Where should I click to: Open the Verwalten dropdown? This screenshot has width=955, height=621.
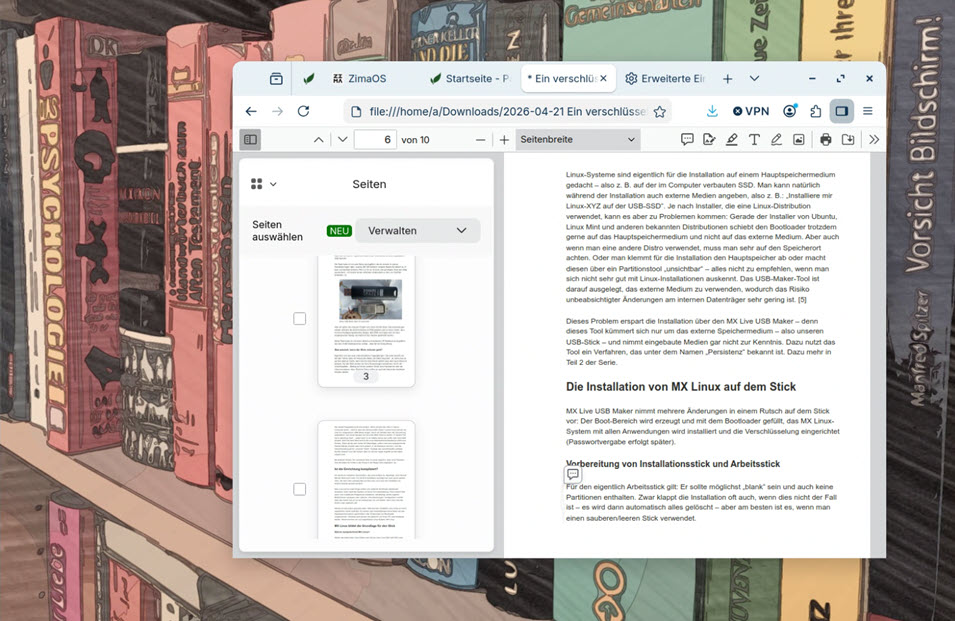tap(417, 230)
